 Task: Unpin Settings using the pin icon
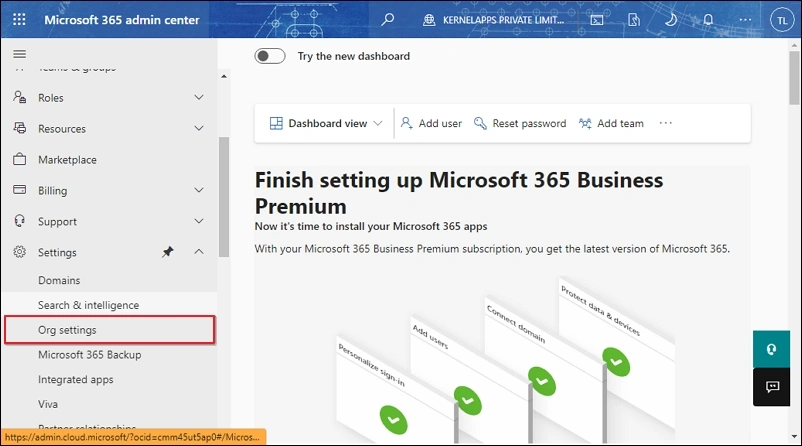point(168,252)
